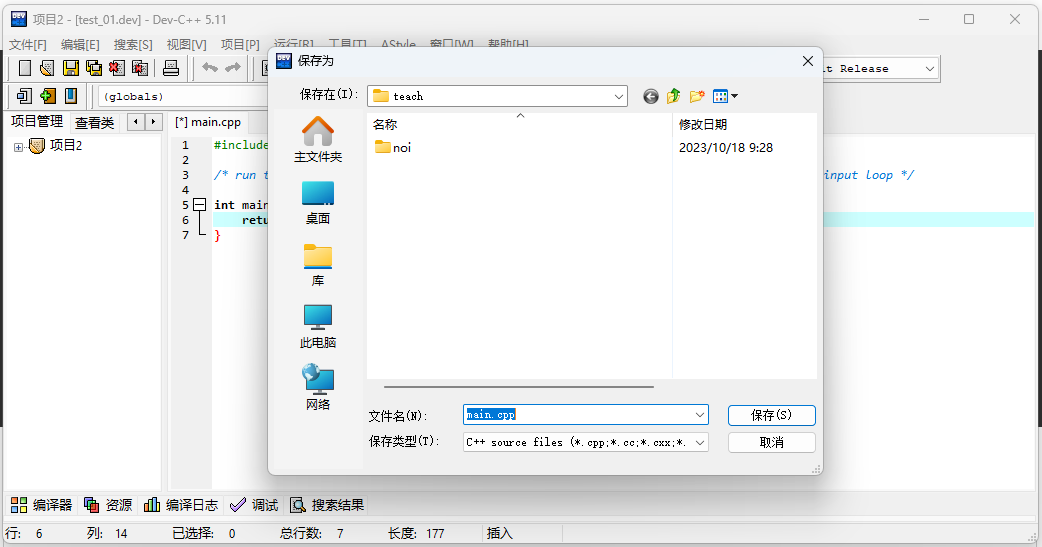This screenshot has width=1042, height=547.
Task: Click the print icon in the toolbar
Action: pos(171,68)
